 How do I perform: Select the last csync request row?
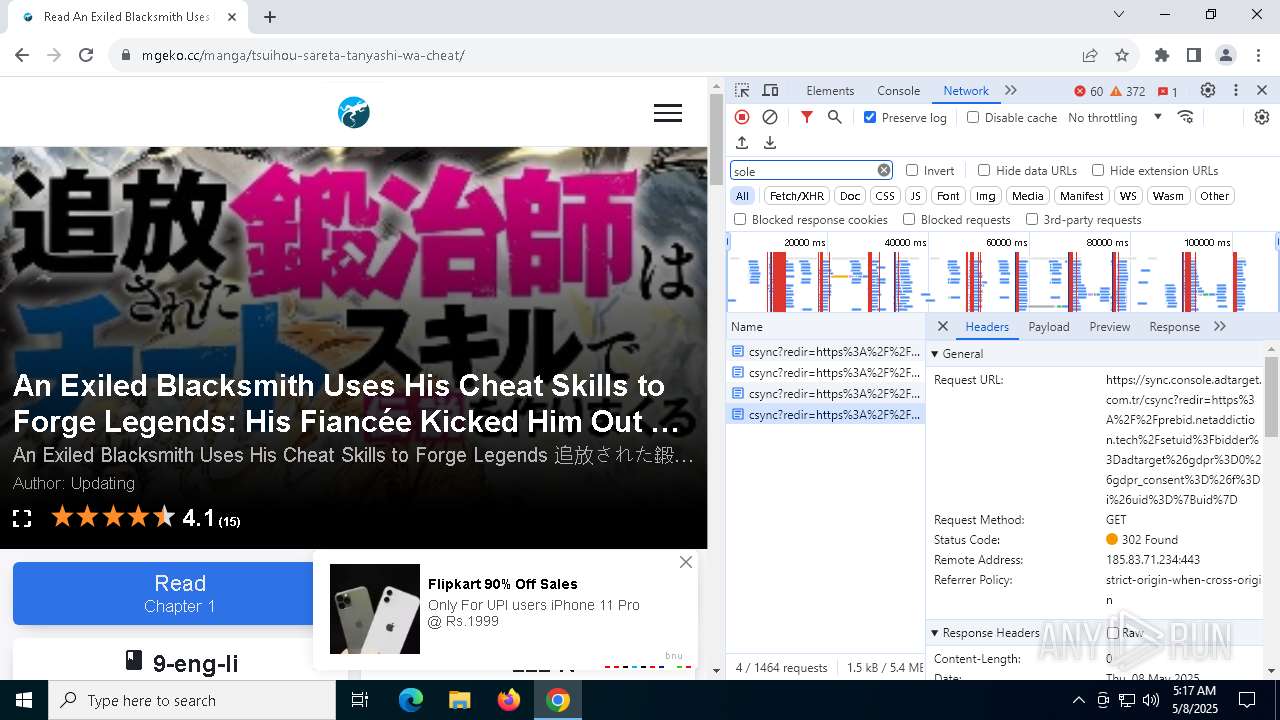point(825,414)
